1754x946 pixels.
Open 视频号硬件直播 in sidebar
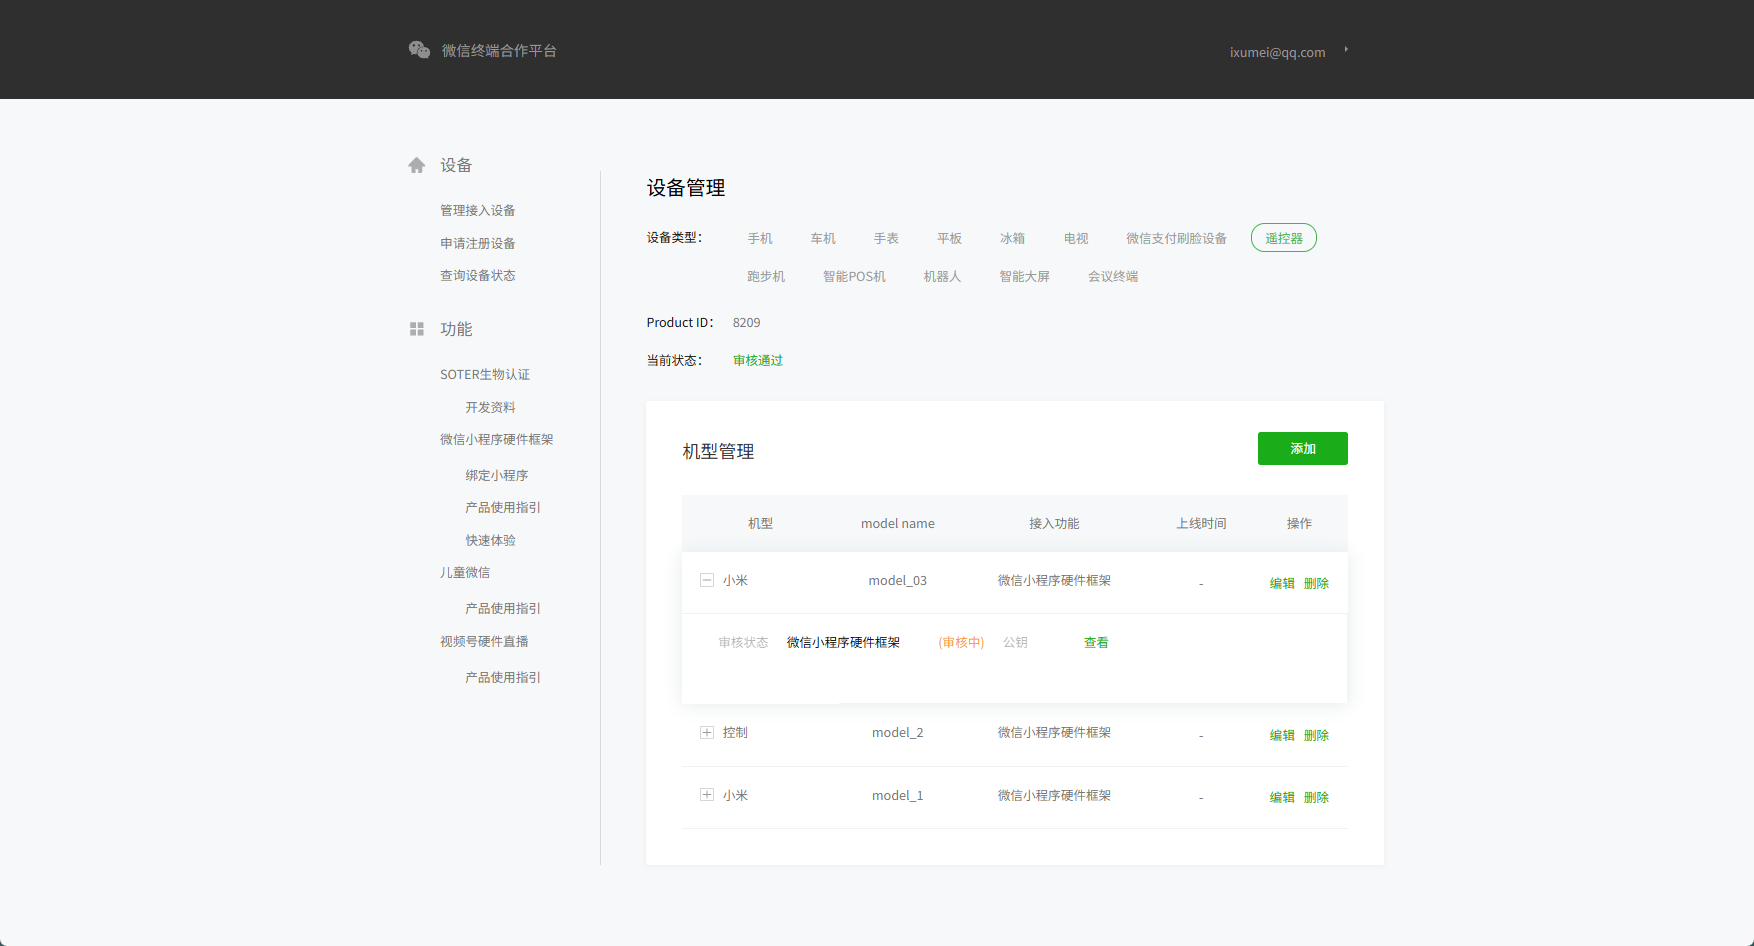pyautogui.click(x=484, y=641)
